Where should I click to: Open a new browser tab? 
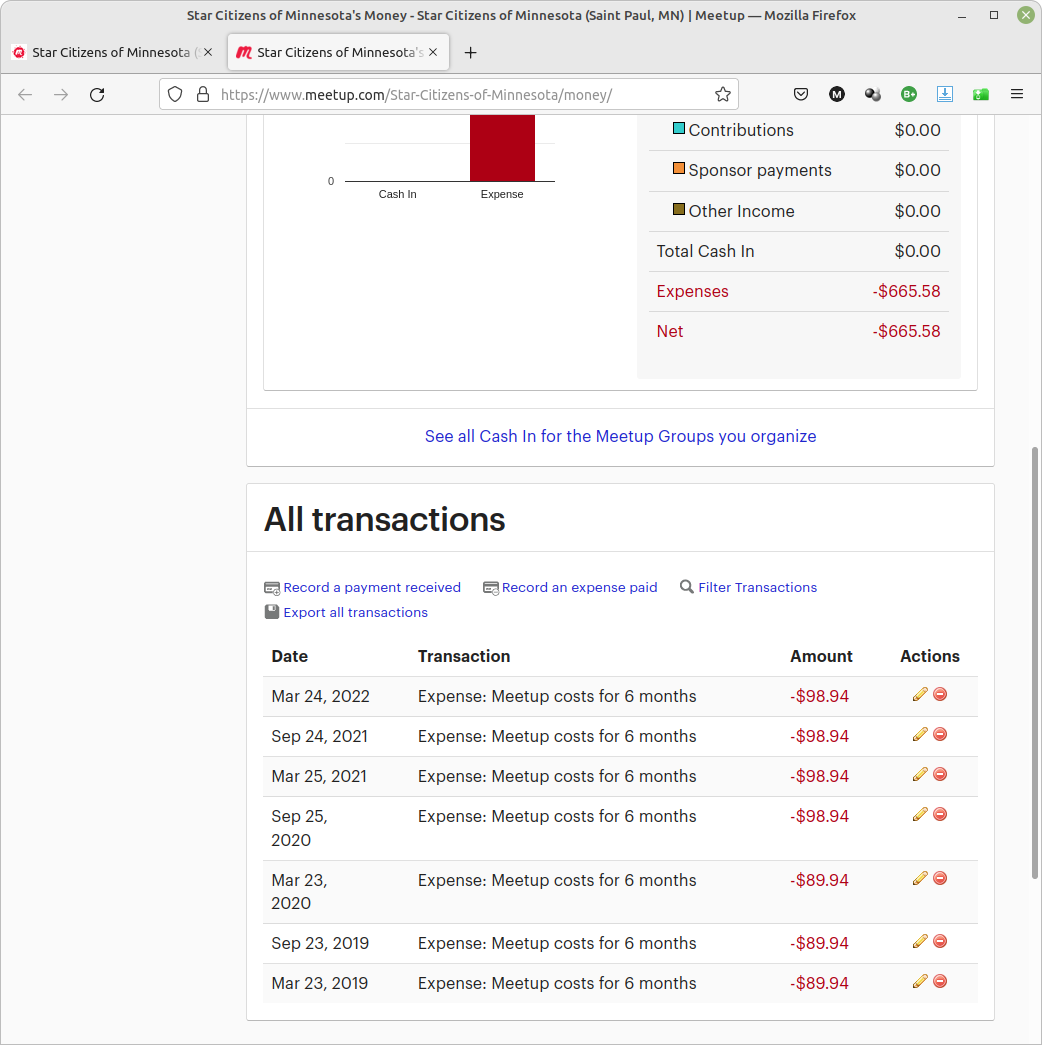click(x=471, y=52)
